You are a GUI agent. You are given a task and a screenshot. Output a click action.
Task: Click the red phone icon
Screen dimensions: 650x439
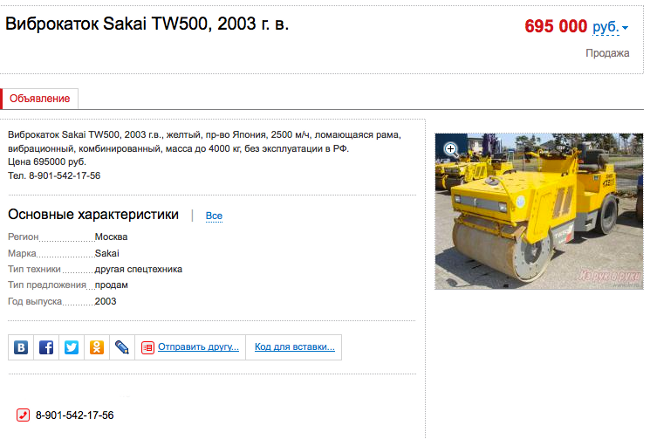coord(23,415)
